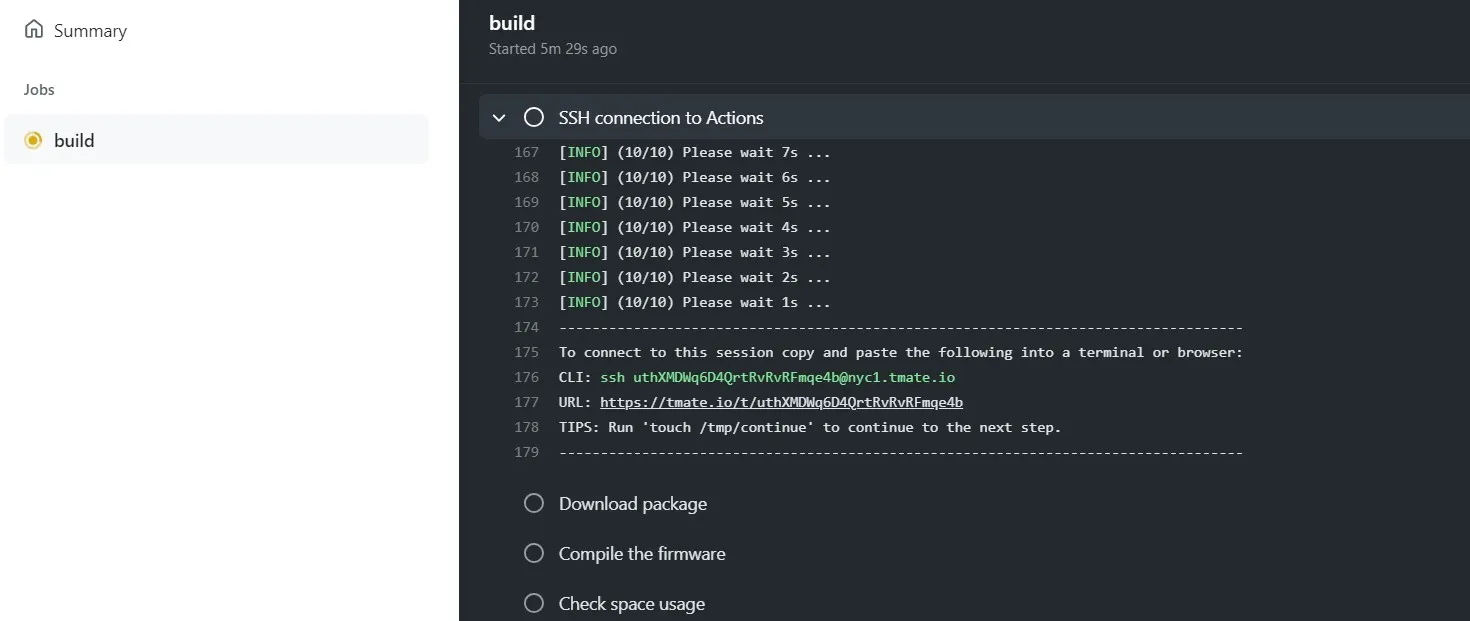Viewport: 1470px width, 621px height.
Task: Click log line number 176
Action: [x=526, y=377]
